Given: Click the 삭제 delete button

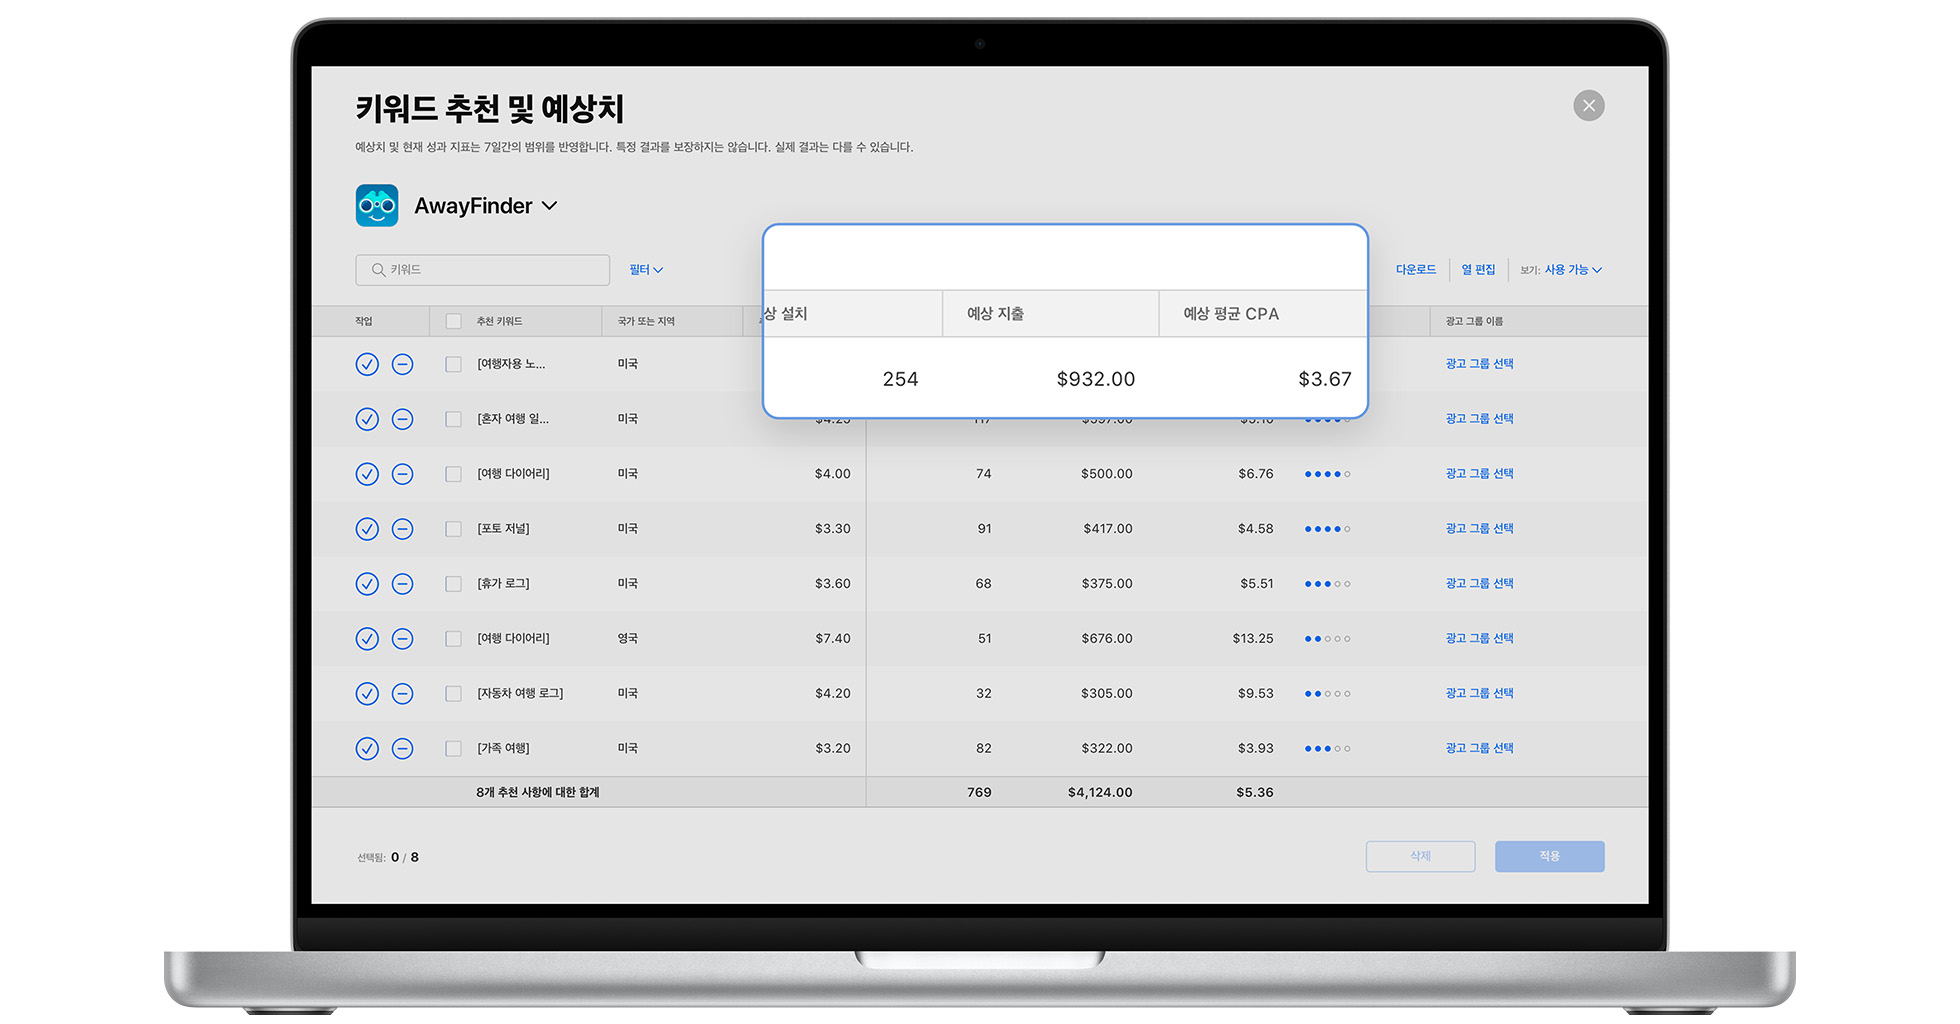Looking at the screenshot, I should [1420, 856].
